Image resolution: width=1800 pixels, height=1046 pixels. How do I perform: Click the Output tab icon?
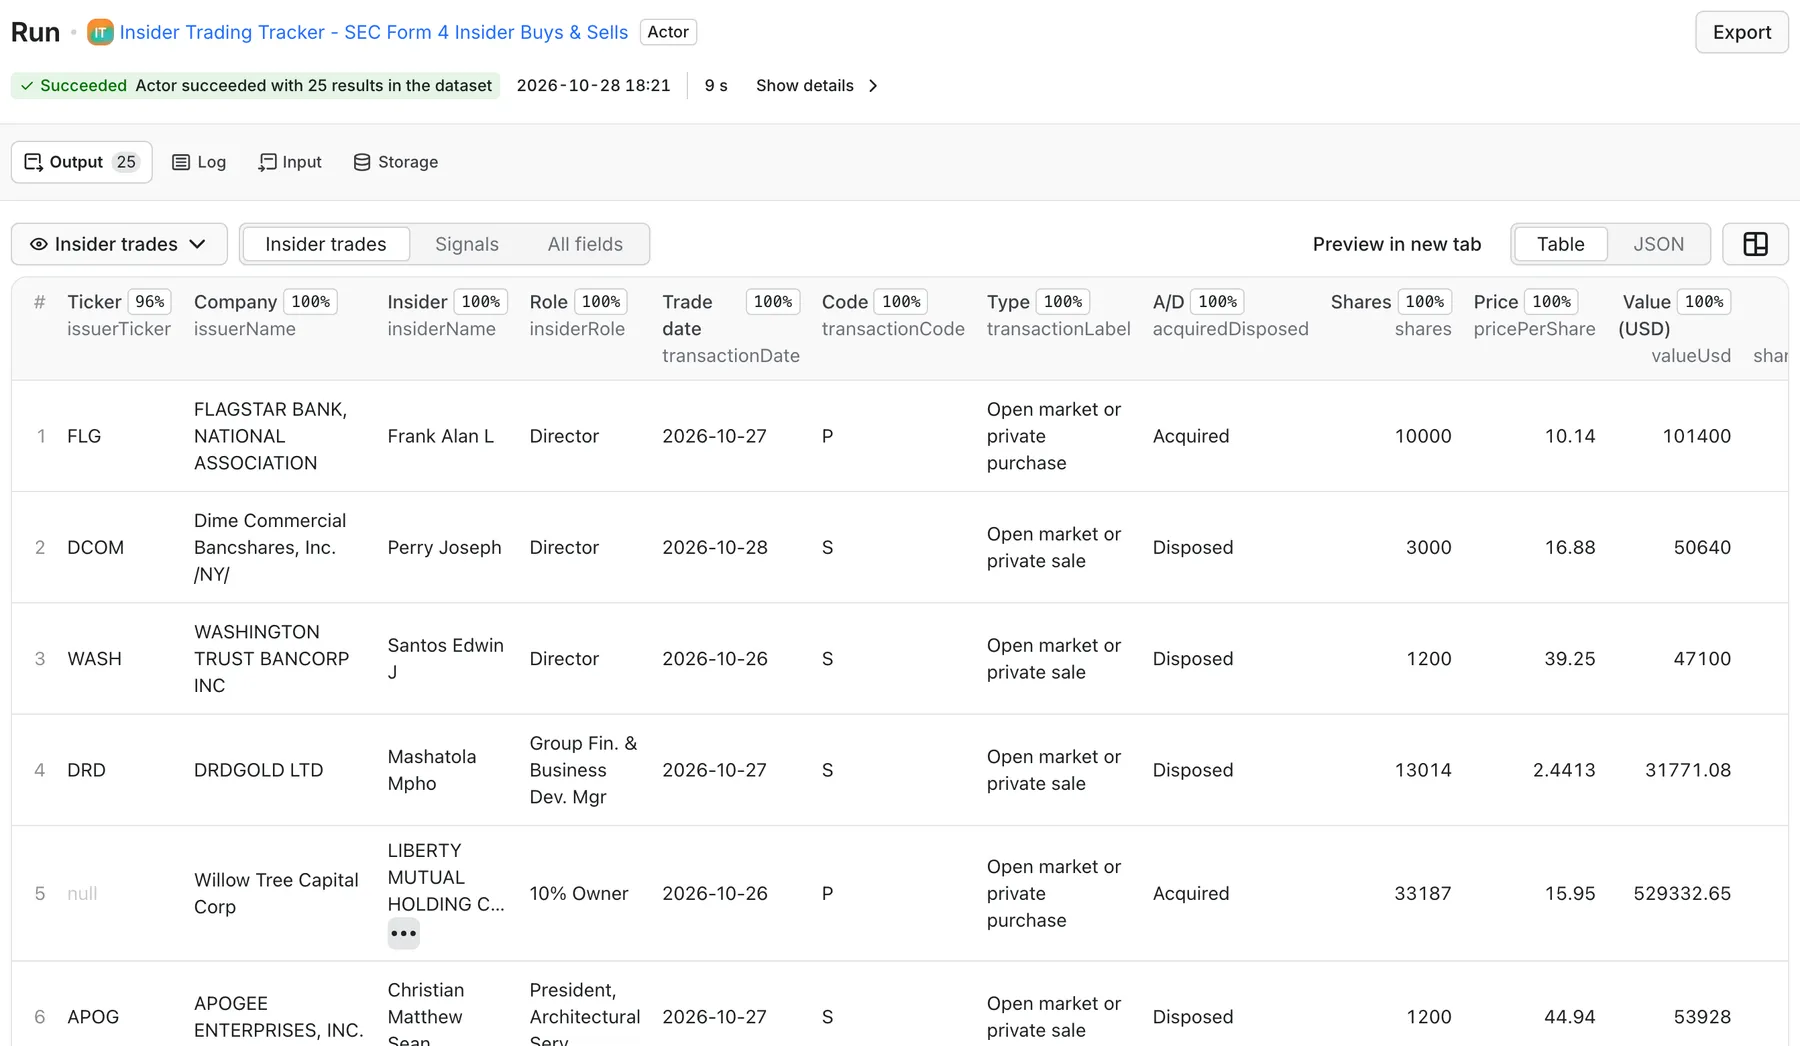[x=33, y=162]
